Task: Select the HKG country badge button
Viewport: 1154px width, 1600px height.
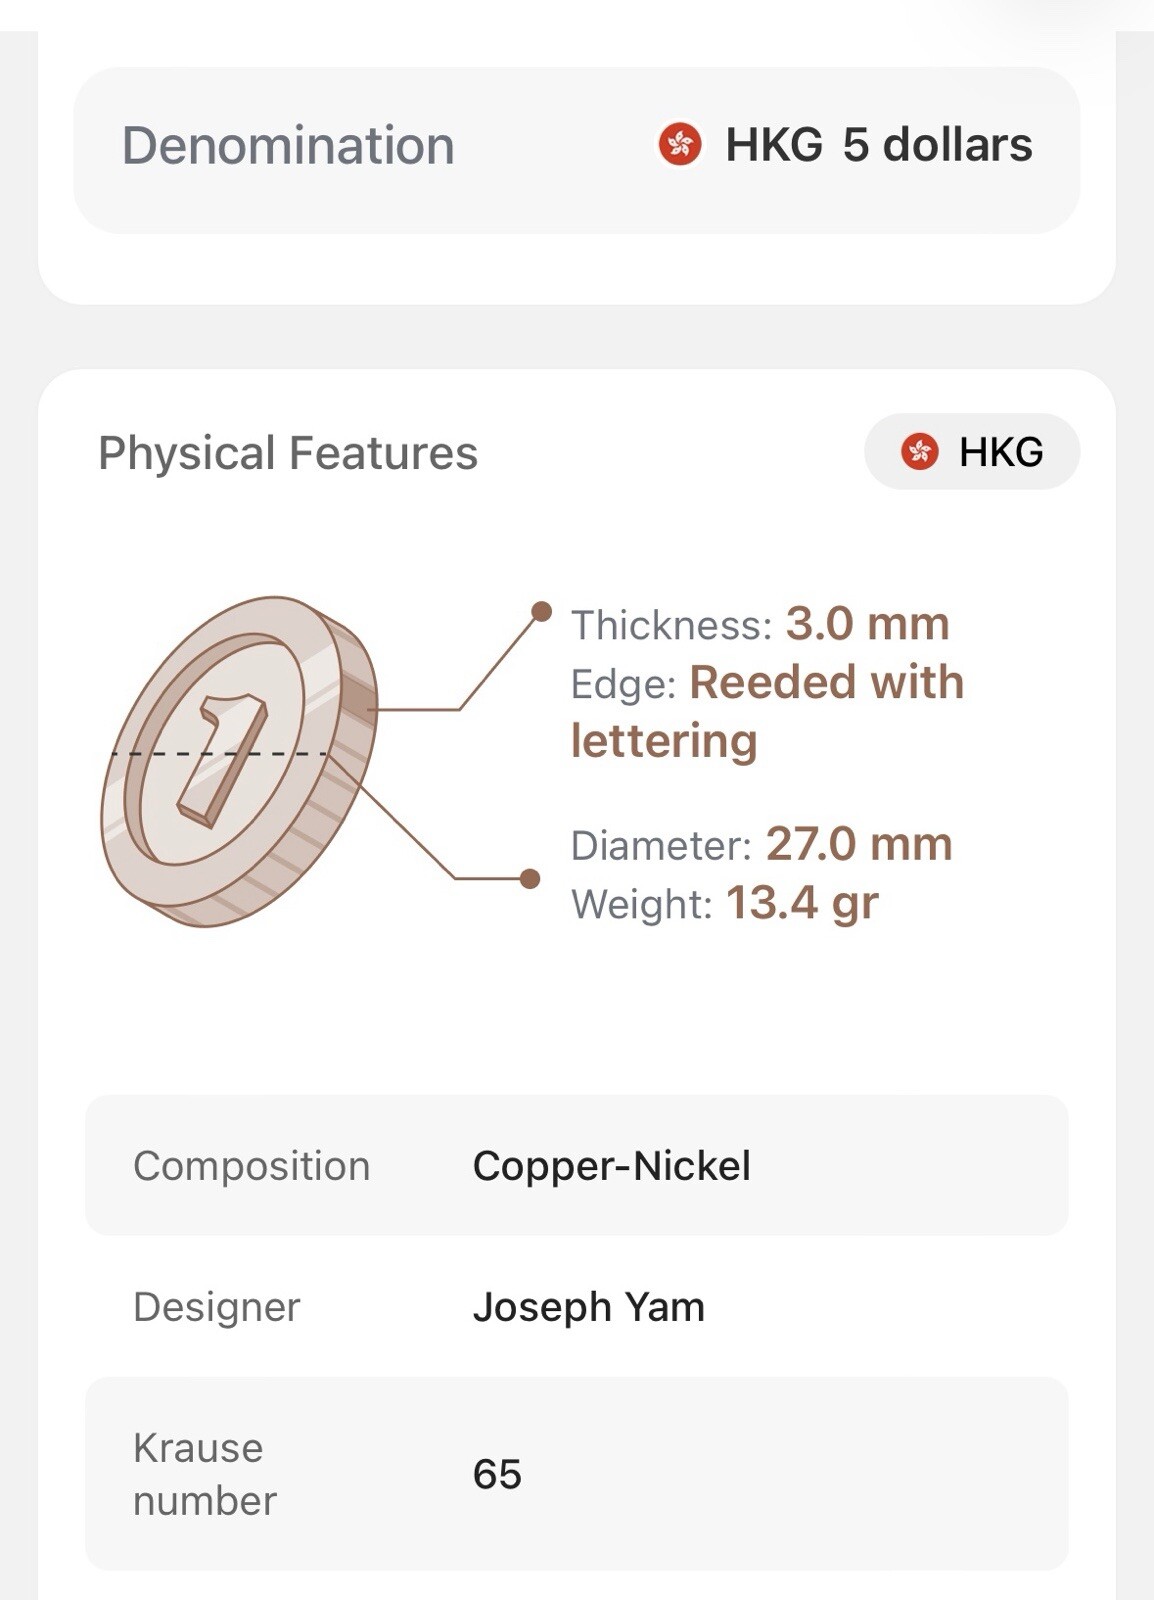Action: tap(971, 452)
